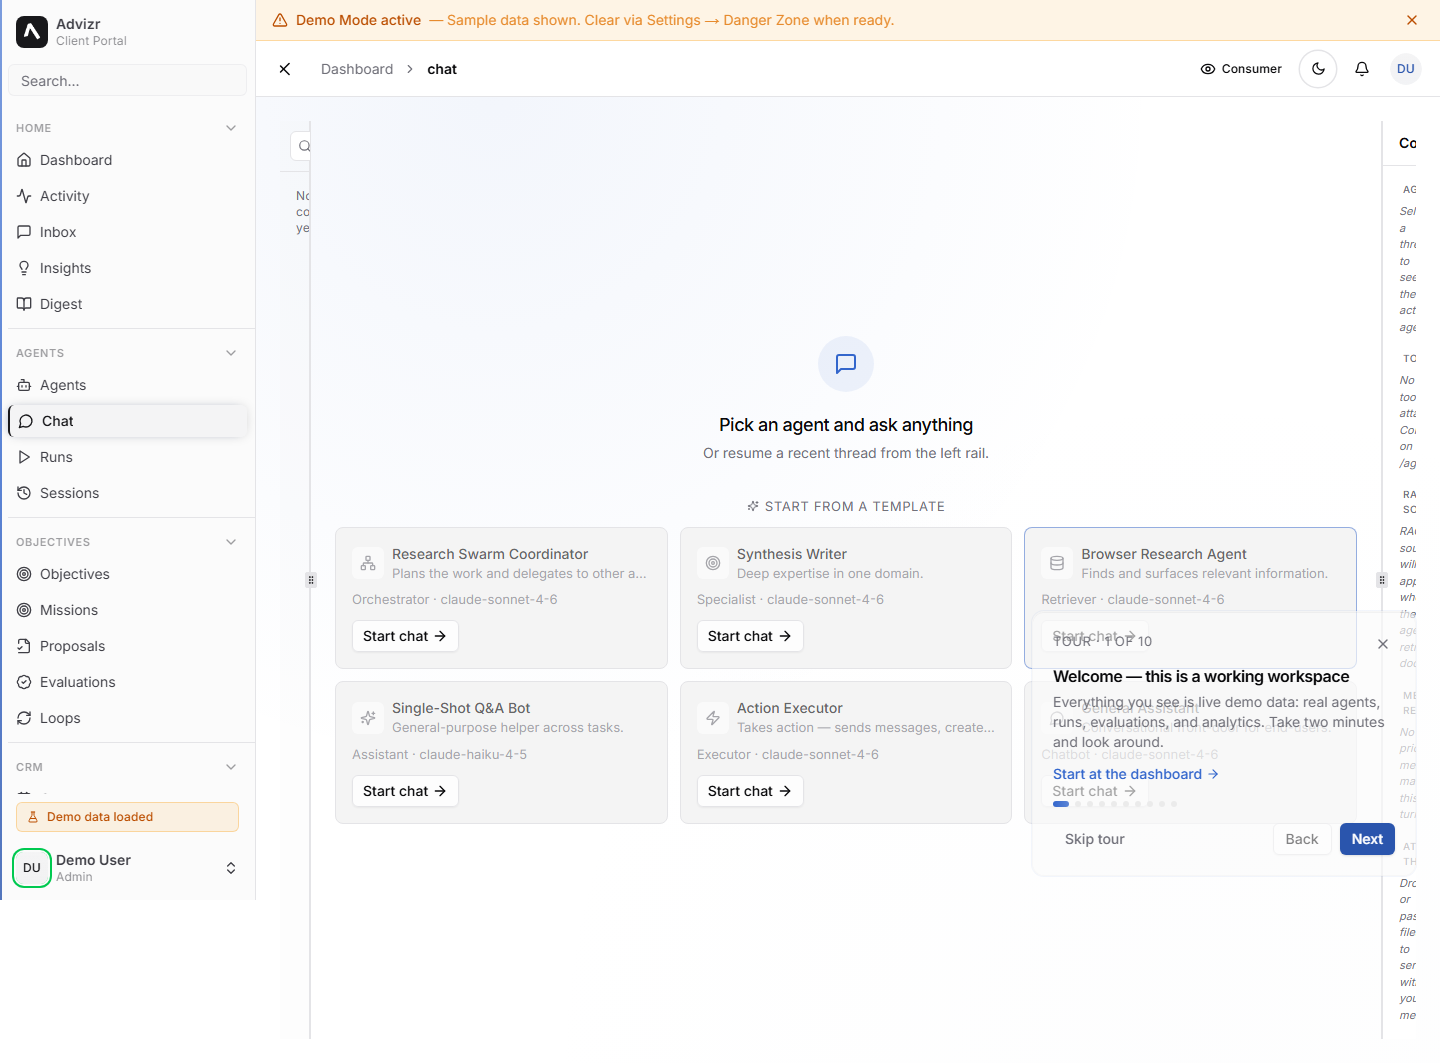Viewport: 1440px width, 1063px height.
Task: Click 'Orchestrator · claude-sonnet-4-6' text
Action: tap(455, 600)
